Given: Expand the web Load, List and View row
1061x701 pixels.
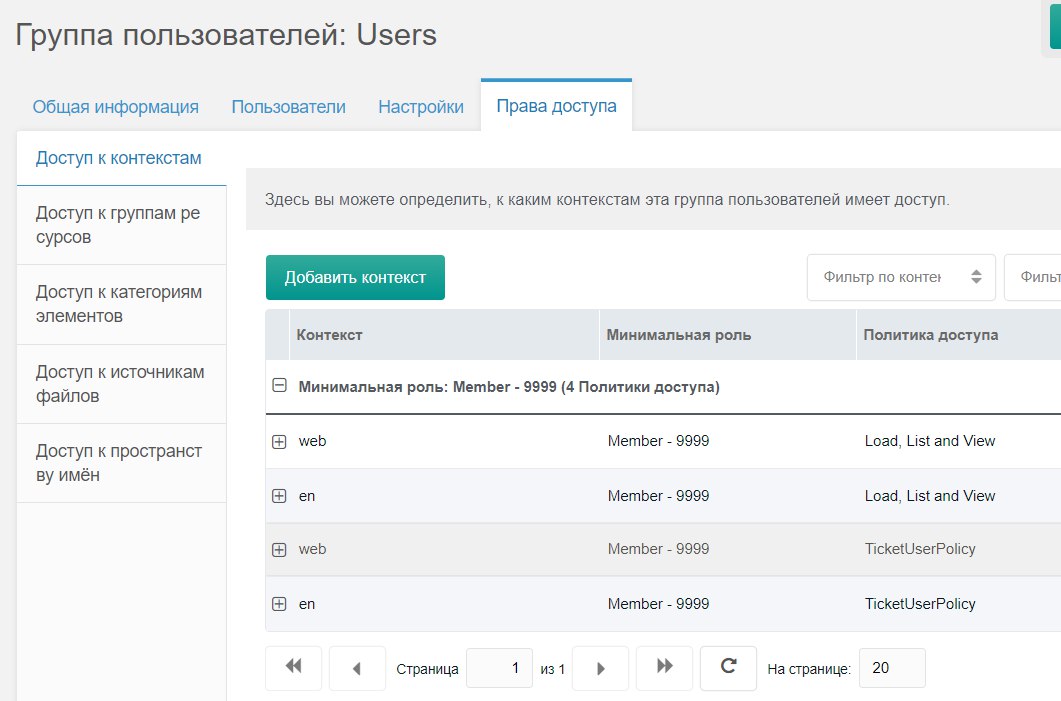Looking at the screenshot, I should pos(279,442).
